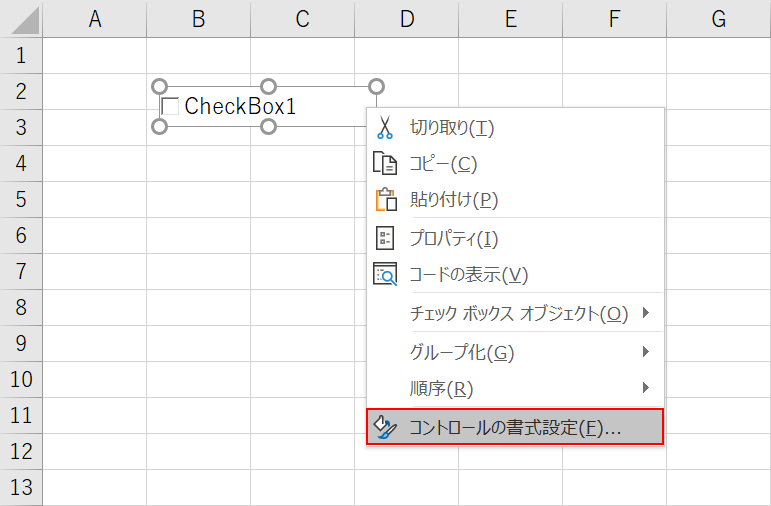The width and height of the screenshot is (771, 506).
Task: Select column A header
Action: pyautogui.click(x=95, y=19)
